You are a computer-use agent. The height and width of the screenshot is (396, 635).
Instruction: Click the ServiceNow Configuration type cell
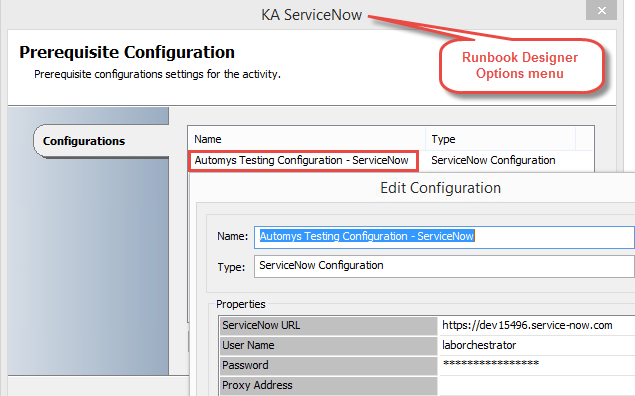(493, 160)
